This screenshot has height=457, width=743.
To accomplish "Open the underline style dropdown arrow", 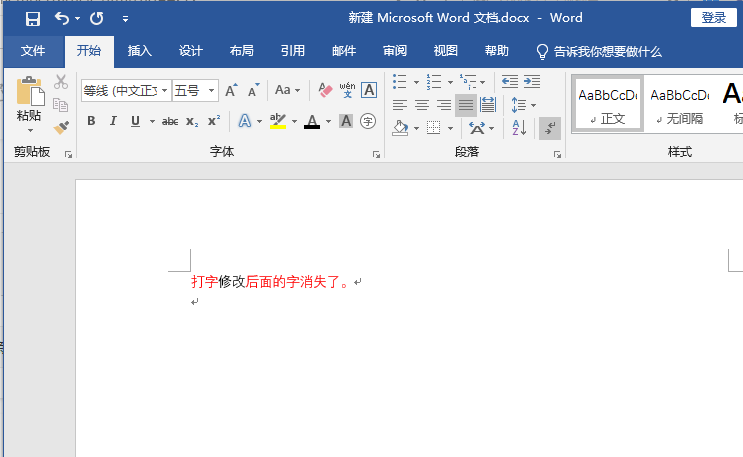I will 152,122.
